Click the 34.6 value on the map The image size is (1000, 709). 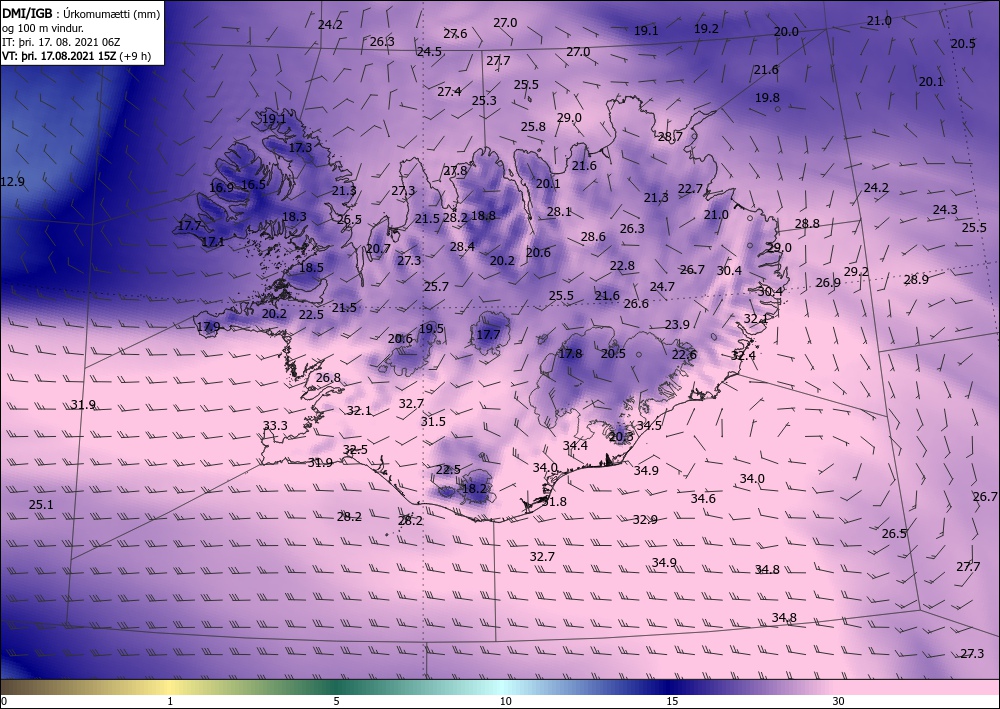(703, 499)
